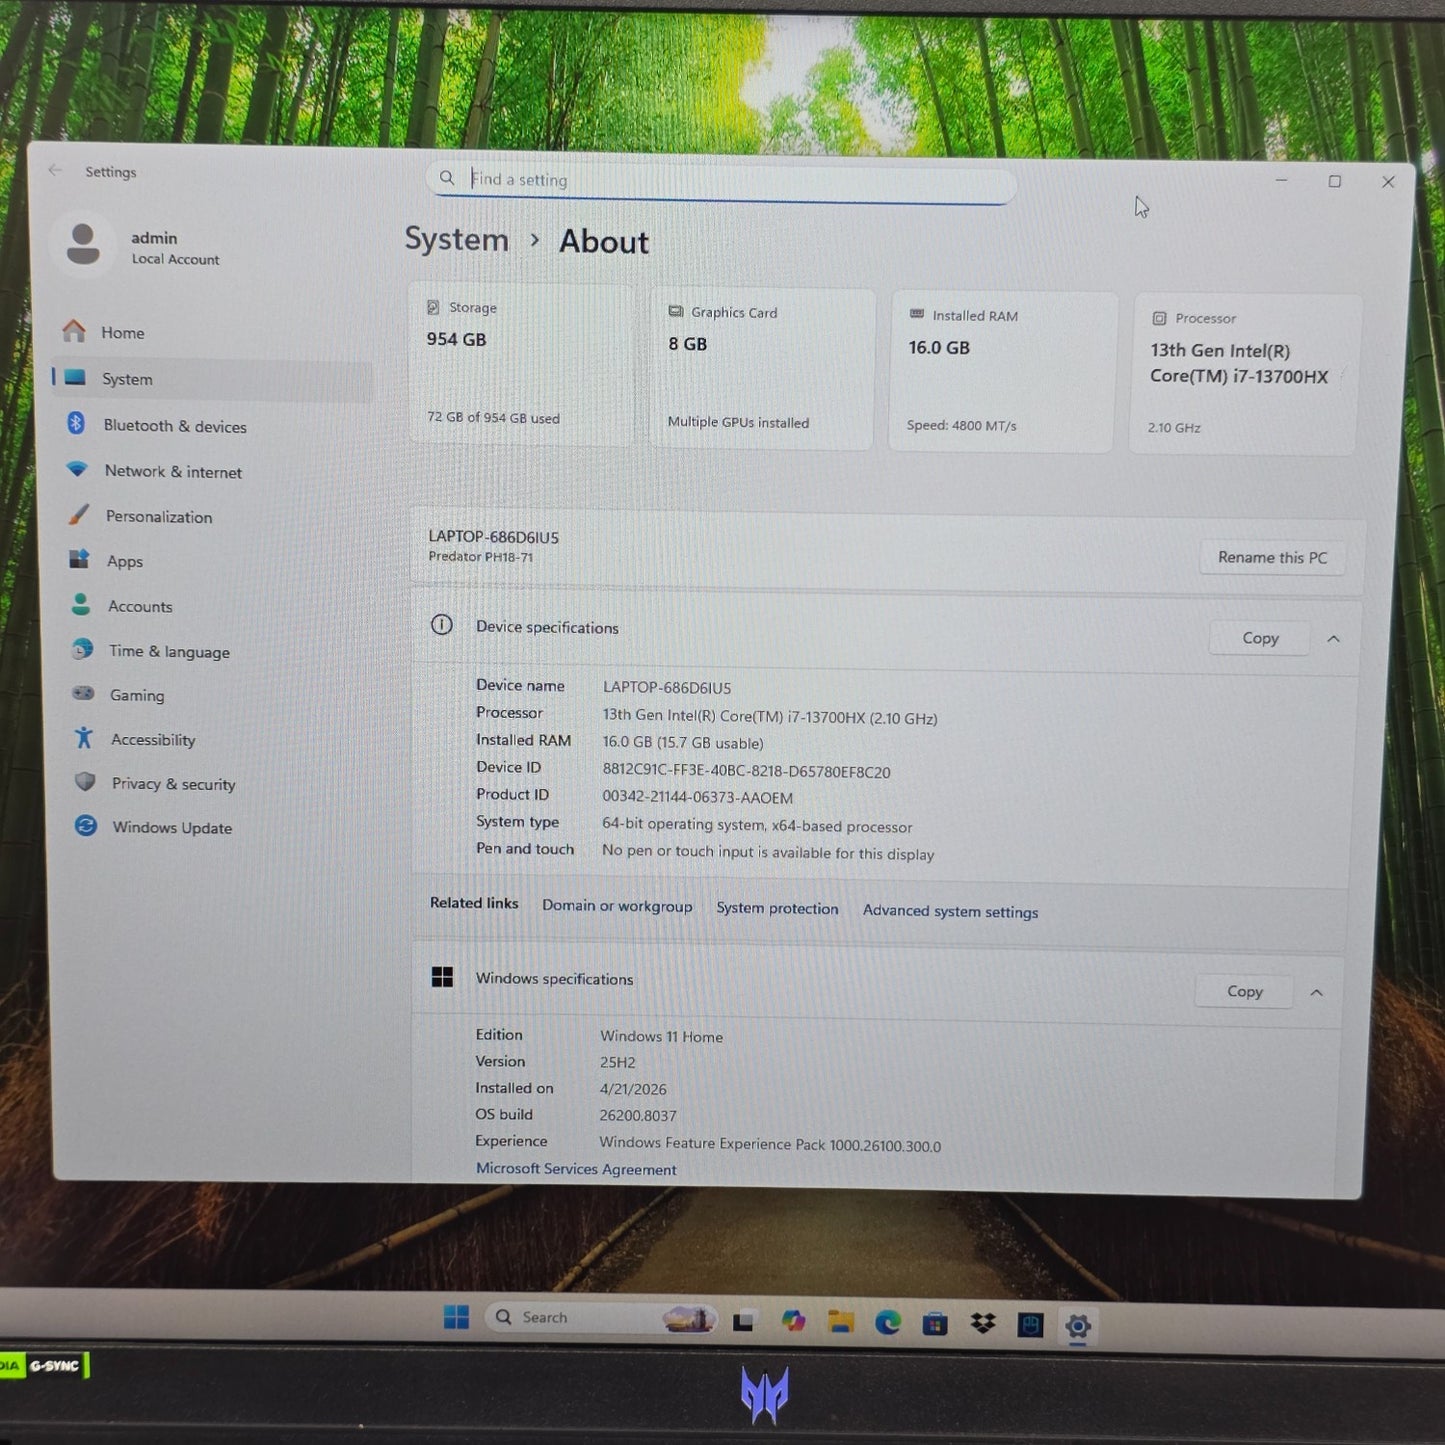Screen dimensions: 1445x1445
Task: Click the Device specifications info icon
Action: pos(441,625)
